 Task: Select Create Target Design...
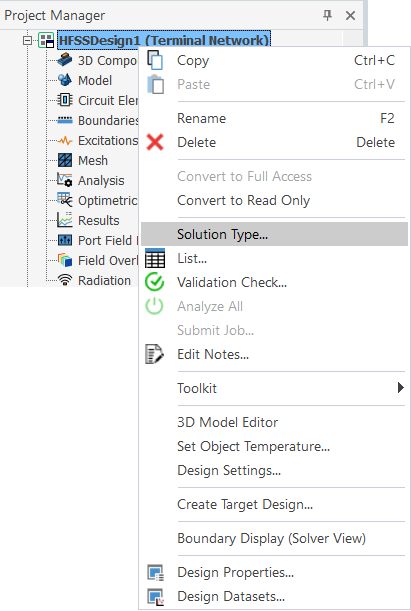tap(274, 504)
